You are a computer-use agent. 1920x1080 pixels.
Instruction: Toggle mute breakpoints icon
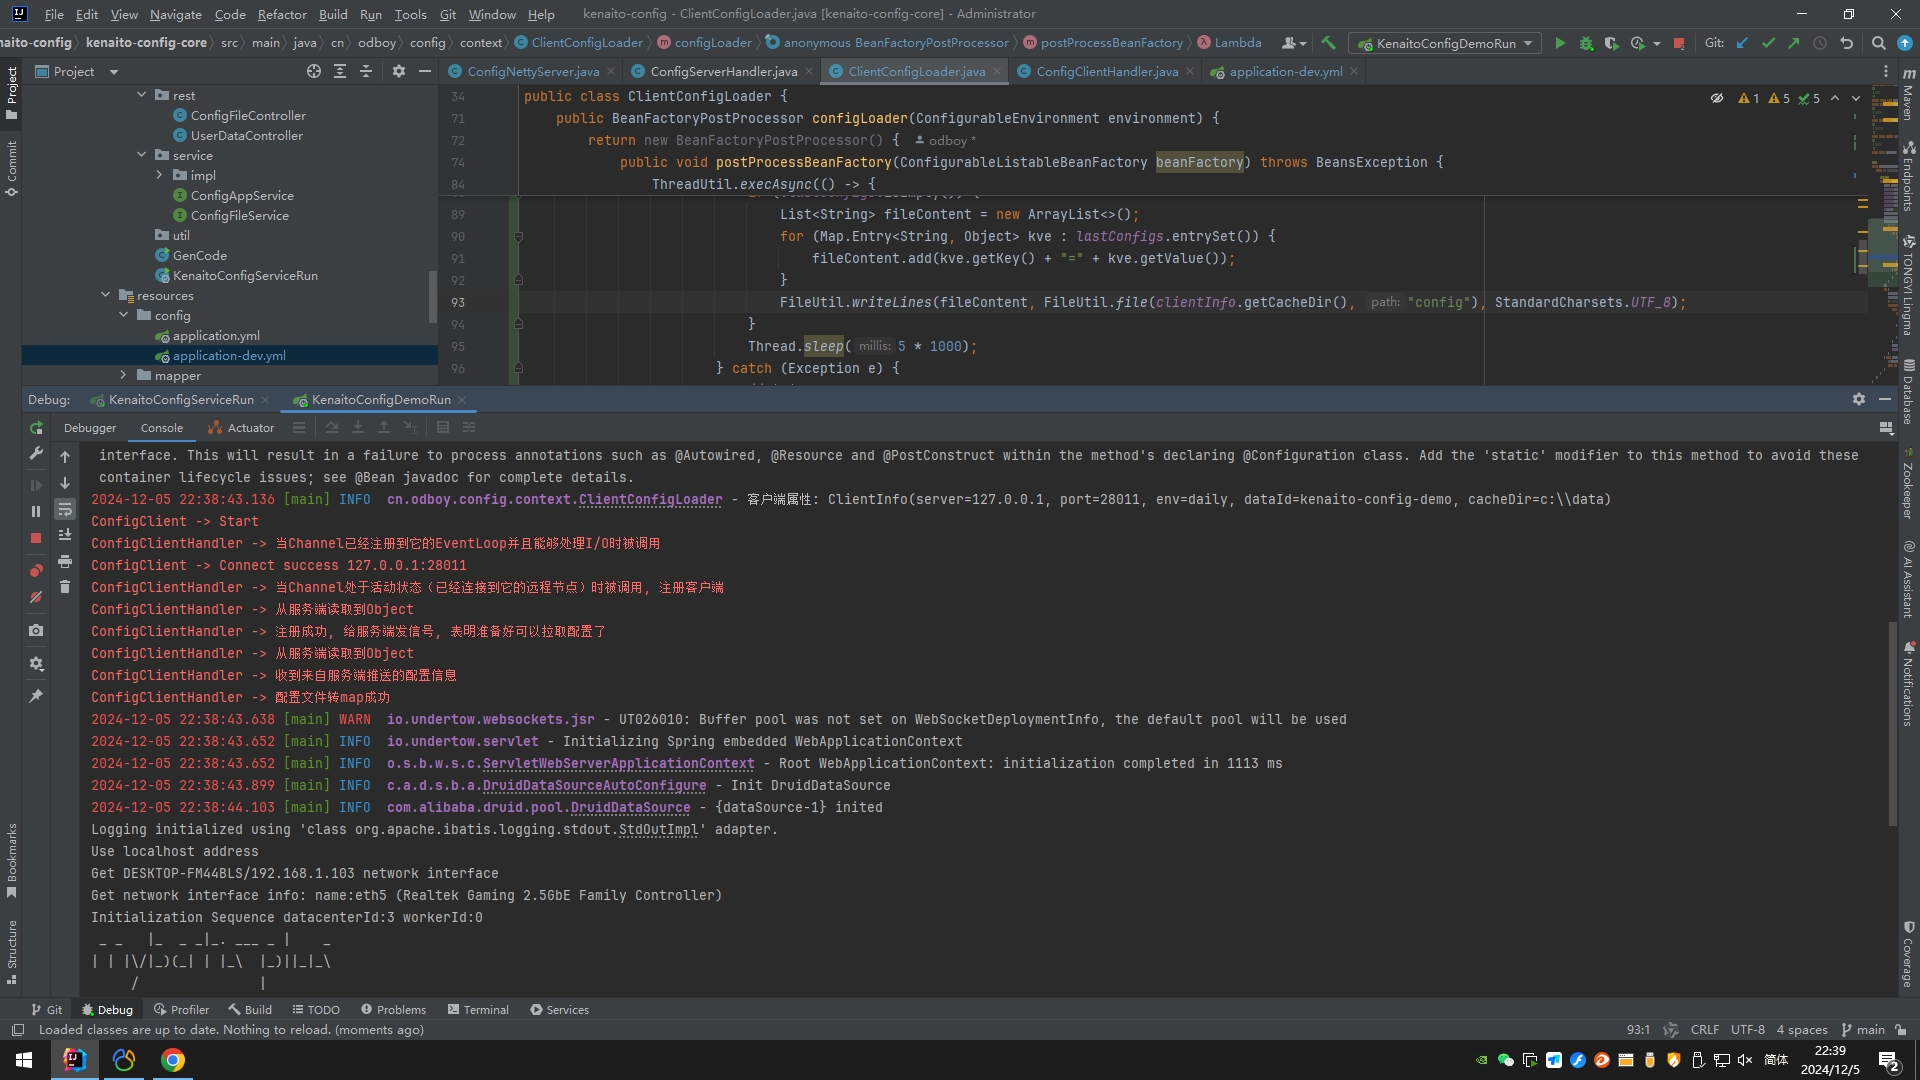(36, 597)
